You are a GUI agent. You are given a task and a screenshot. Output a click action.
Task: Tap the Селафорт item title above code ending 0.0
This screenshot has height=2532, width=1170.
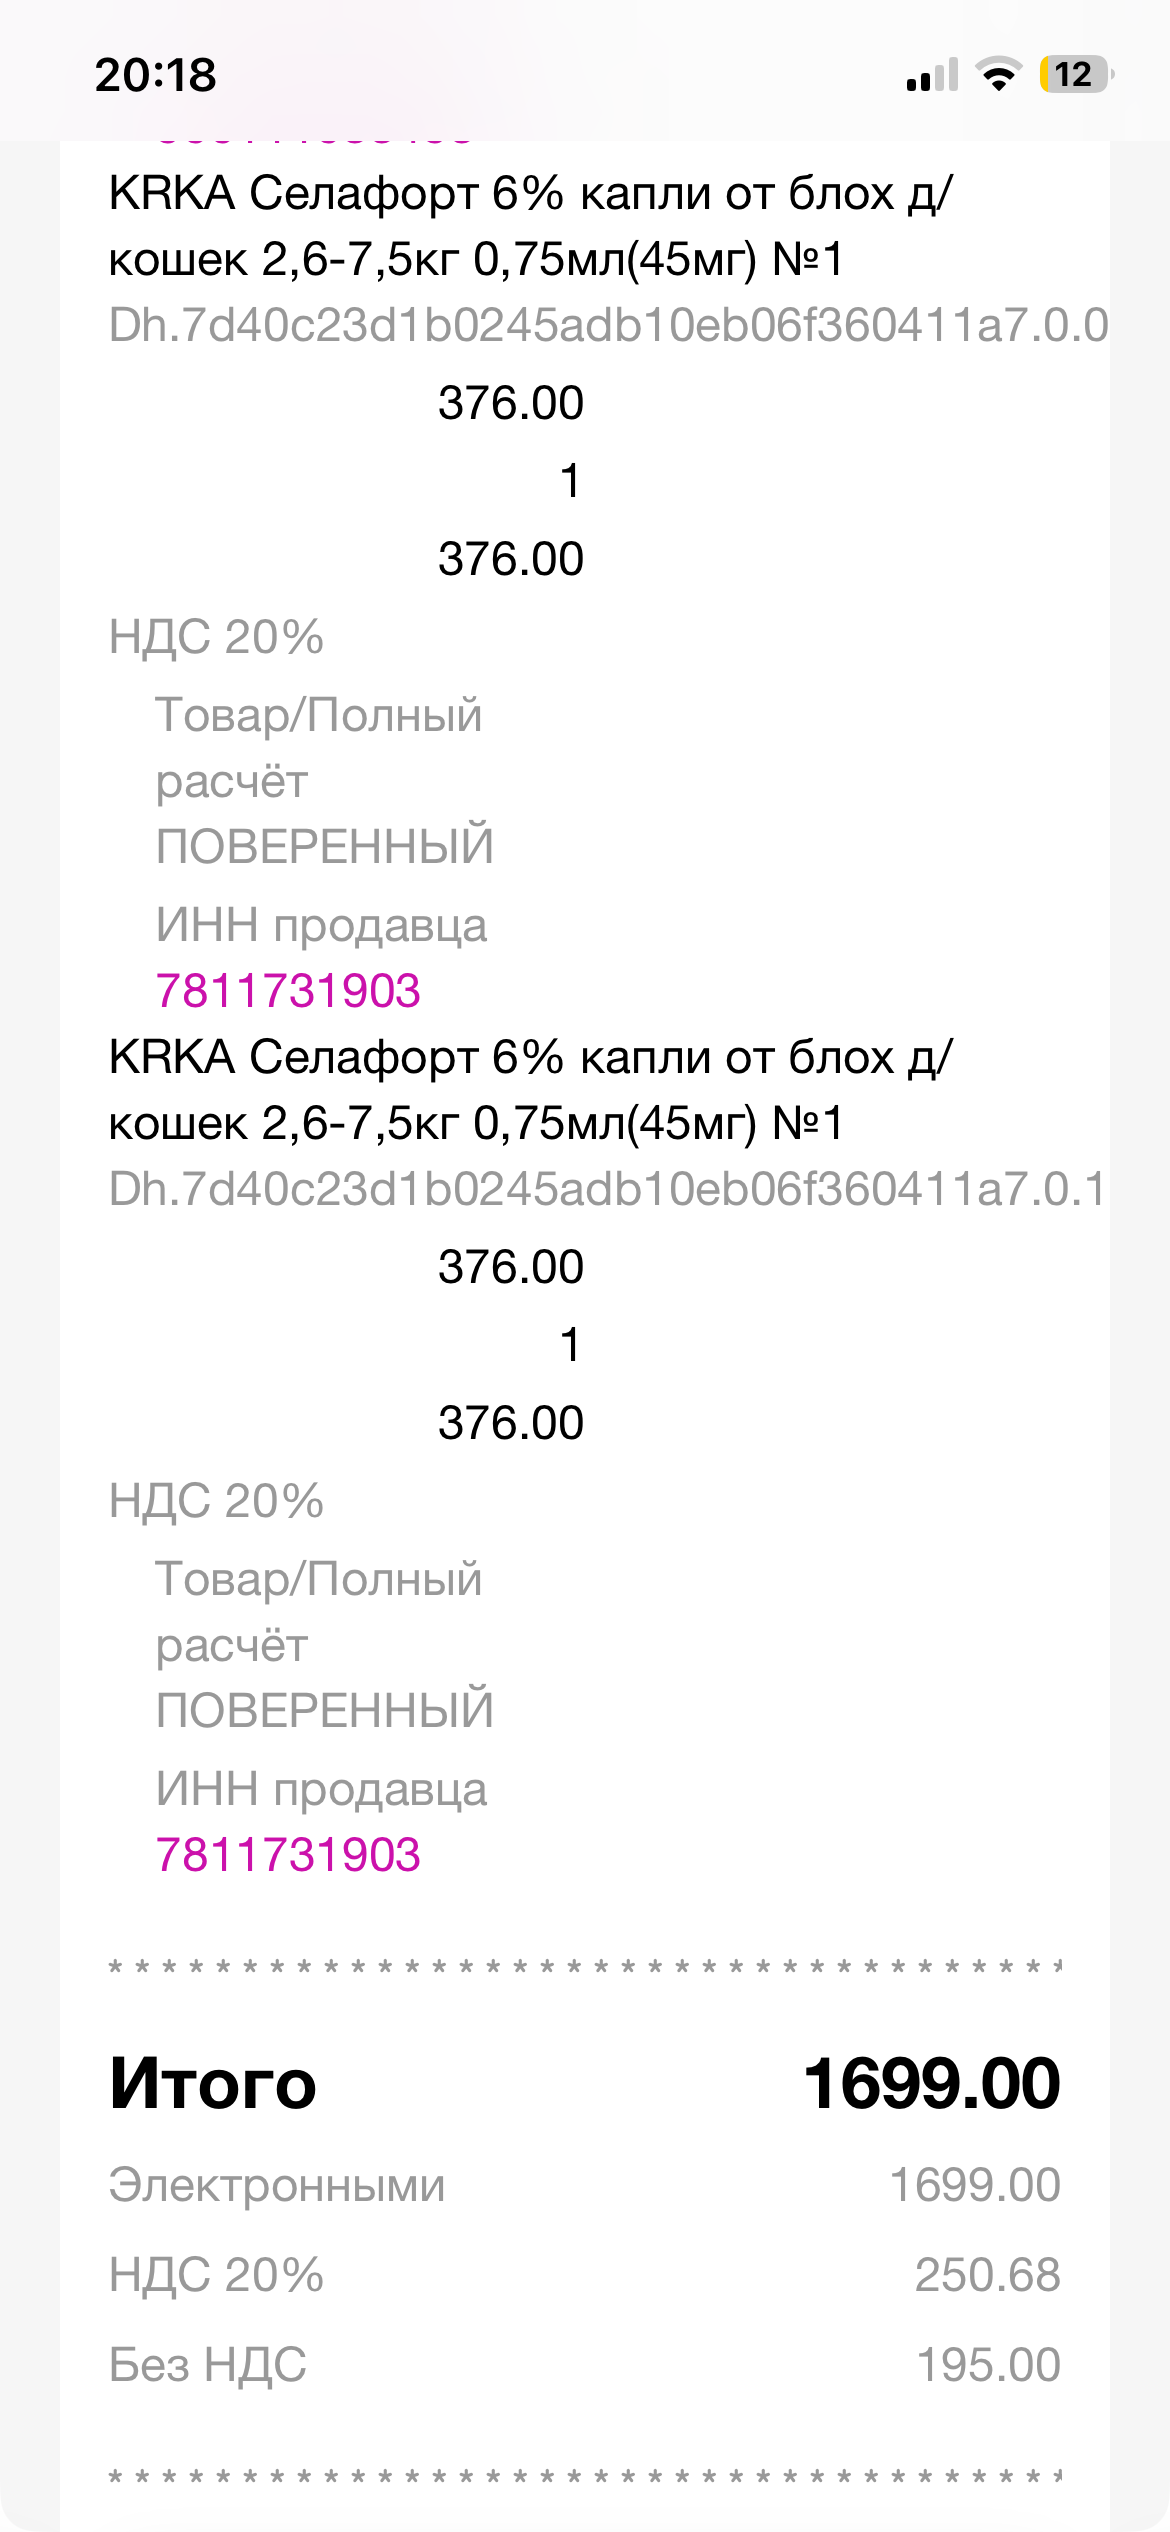pos(530,226)
